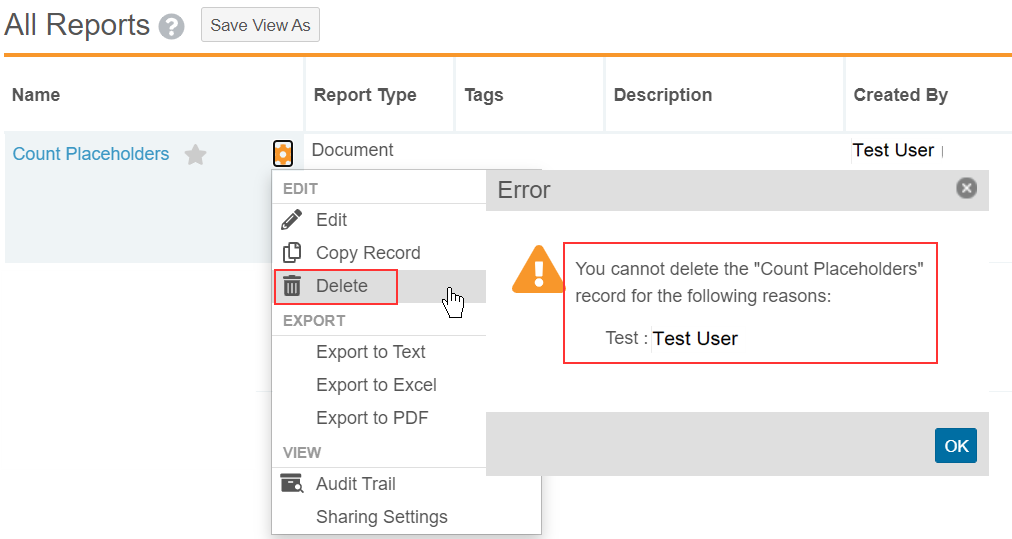Click the Audit Trail icon
This screenshot has height=539, width=1012.
click(x=292, y=484)
